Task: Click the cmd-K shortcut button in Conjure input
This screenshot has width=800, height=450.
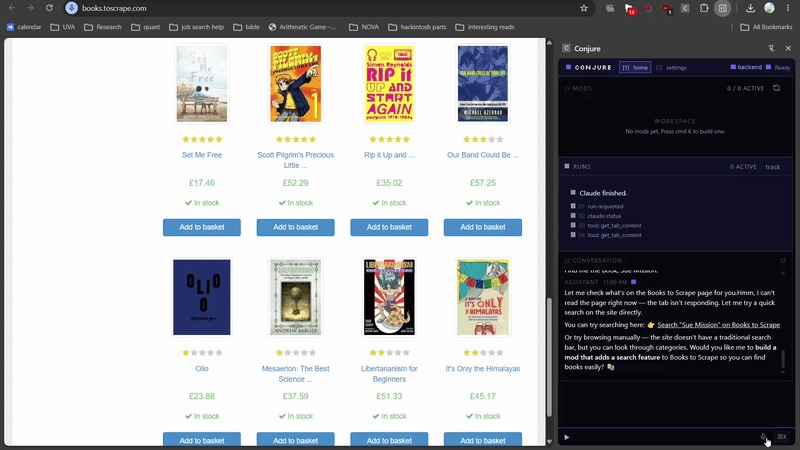Action: coord(782,437)
